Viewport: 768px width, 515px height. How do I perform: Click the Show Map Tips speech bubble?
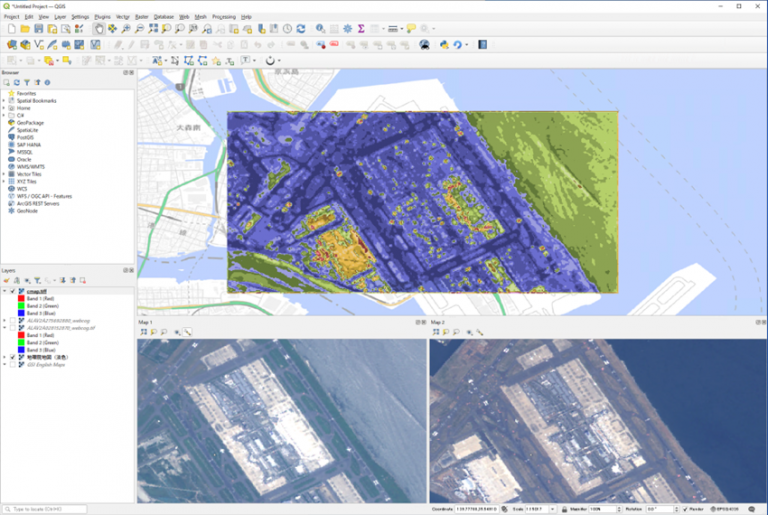click(411, 29)
